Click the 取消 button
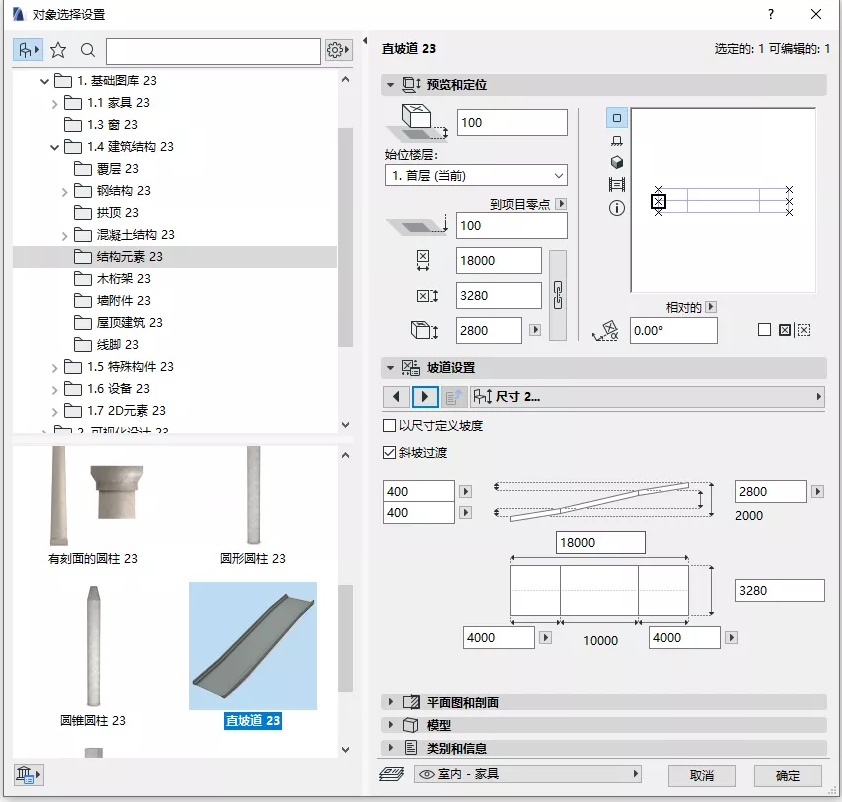The height and width of the screenshot is (802, 842). click(701, 776)
